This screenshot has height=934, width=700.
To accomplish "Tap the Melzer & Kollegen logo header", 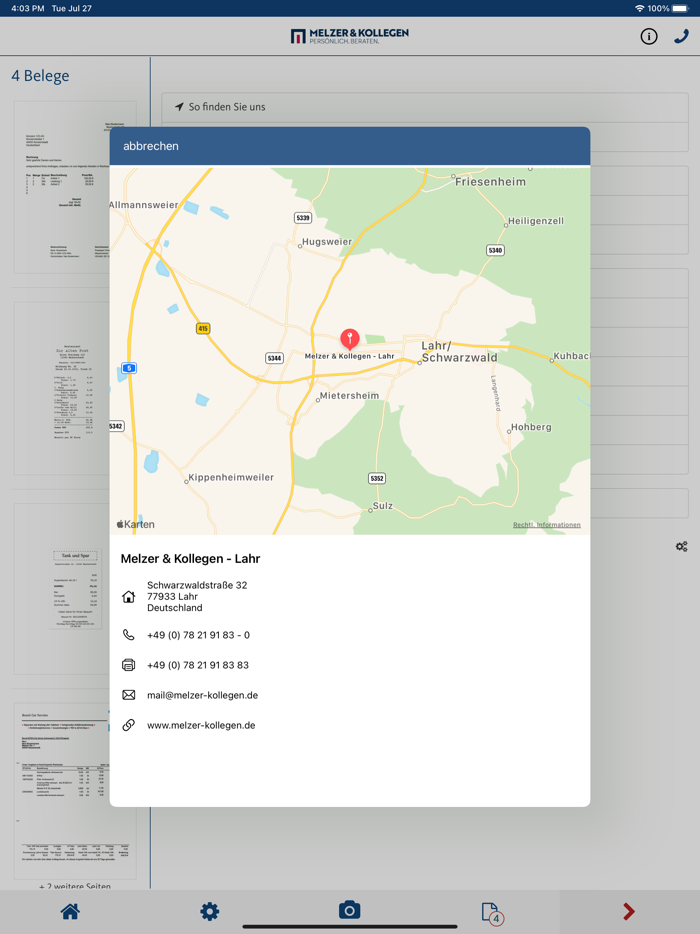I will 350,36.
